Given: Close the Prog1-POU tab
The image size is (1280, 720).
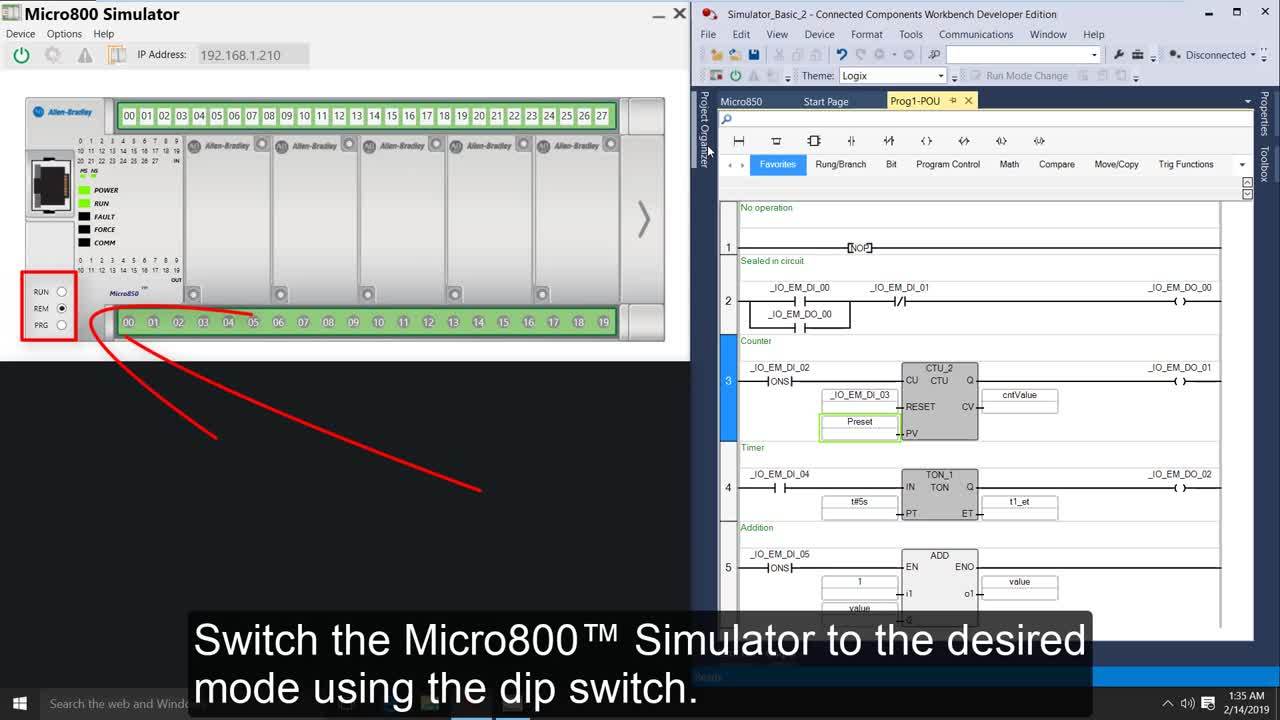Looking at the screenshot, I should point(969,100).
